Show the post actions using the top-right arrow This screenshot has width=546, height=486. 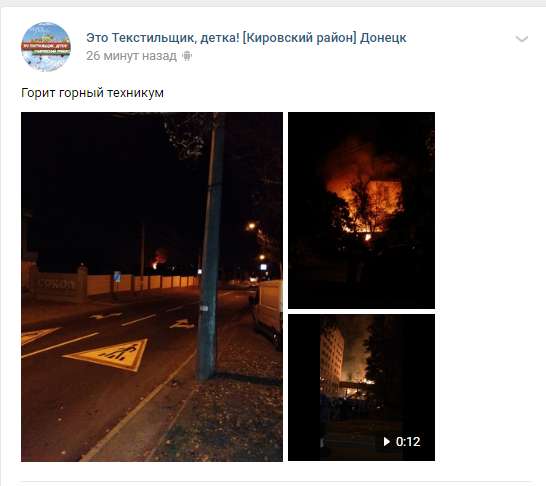(x=522, y=38)
